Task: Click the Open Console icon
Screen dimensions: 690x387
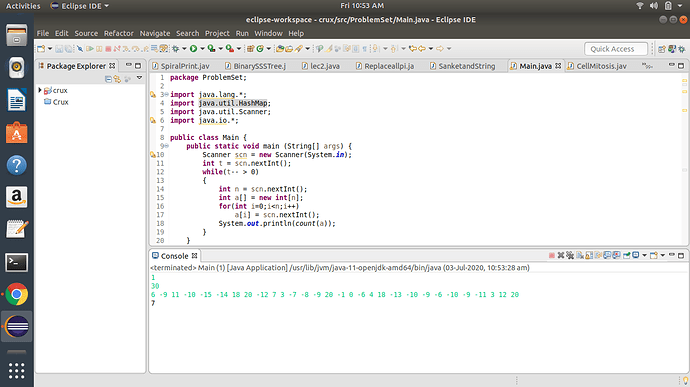Action: 654,255
